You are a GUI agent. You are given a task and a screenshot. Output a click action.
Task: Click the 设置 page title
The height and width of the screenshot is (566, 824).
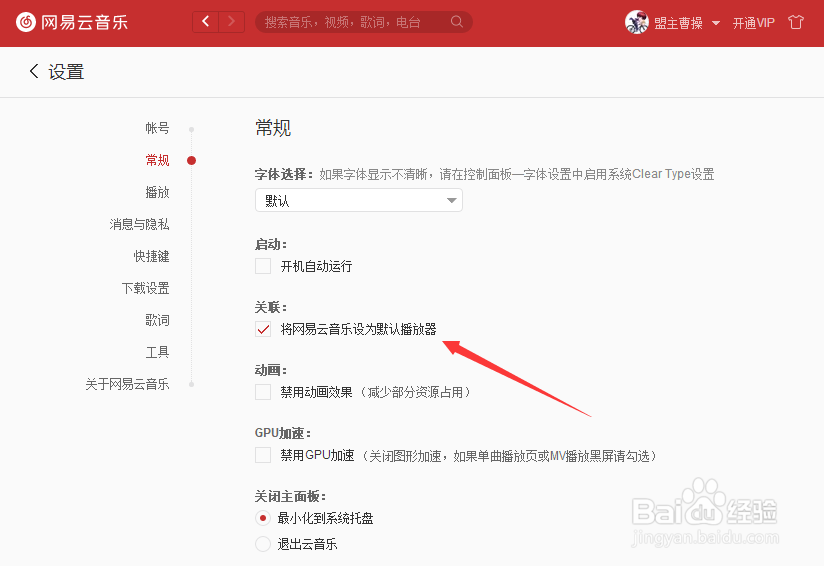[x=66, y=72]
